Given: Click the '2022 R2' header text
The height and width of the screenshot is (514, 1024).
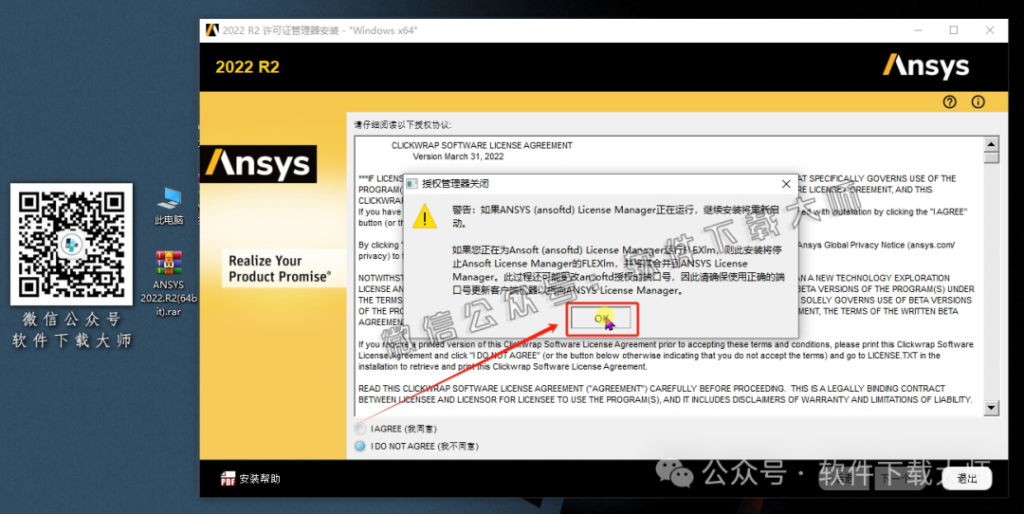Looking at the screenshot, I should 248,67.
